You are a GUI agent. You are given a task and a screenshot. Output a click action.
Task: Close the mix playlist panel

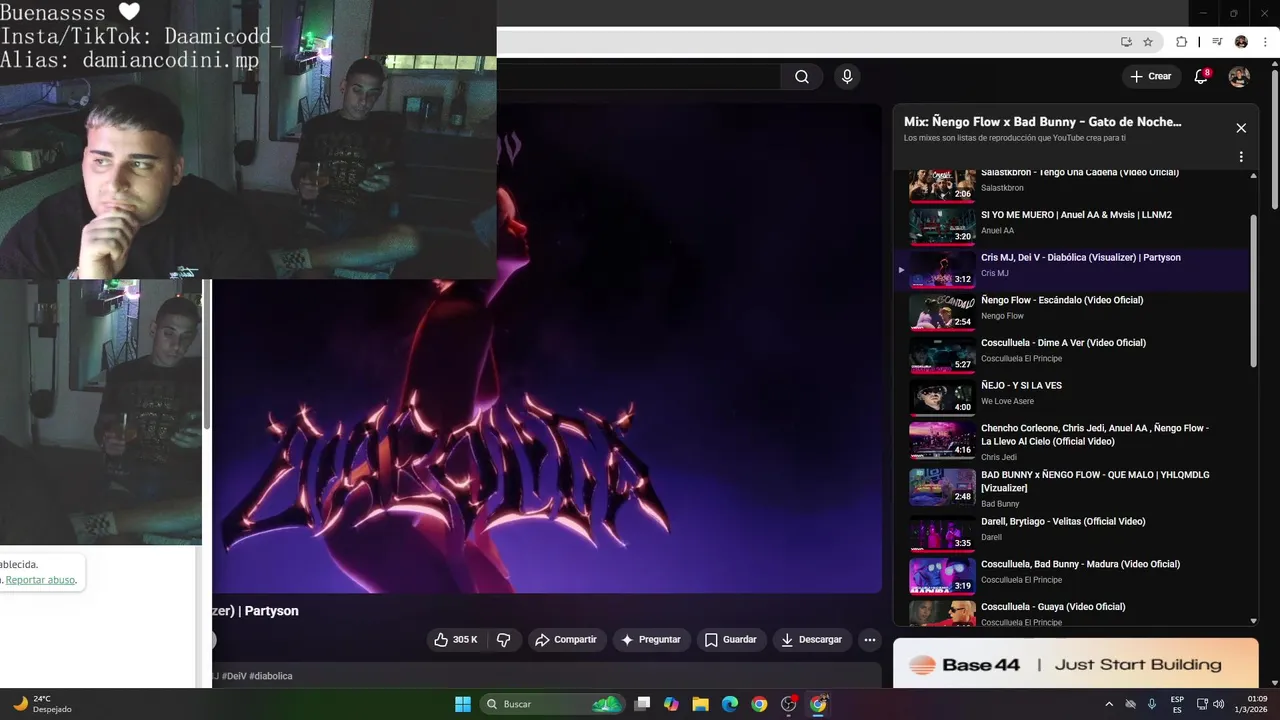1241,128
